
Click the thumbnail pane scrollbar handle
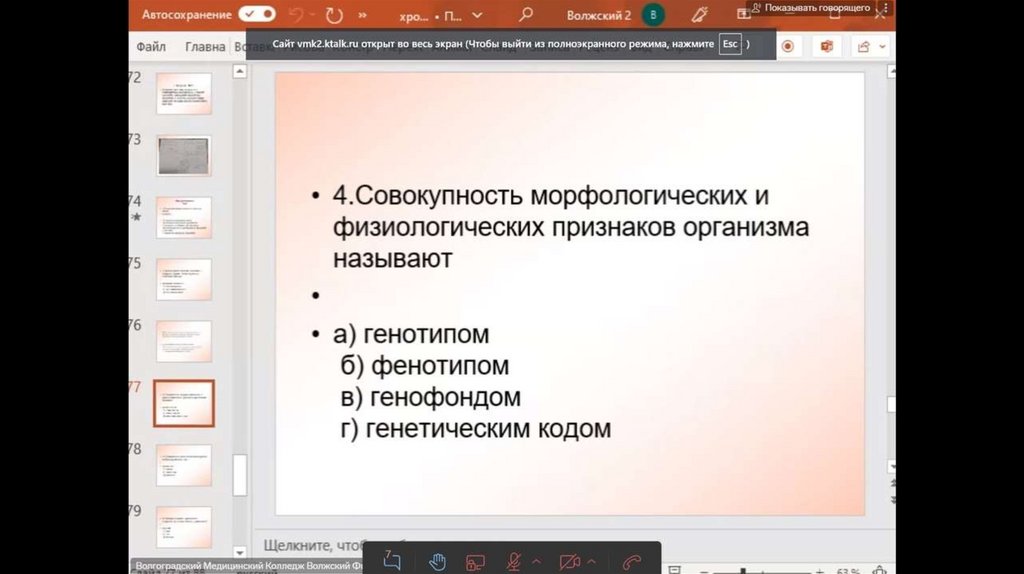click(240, 475)
